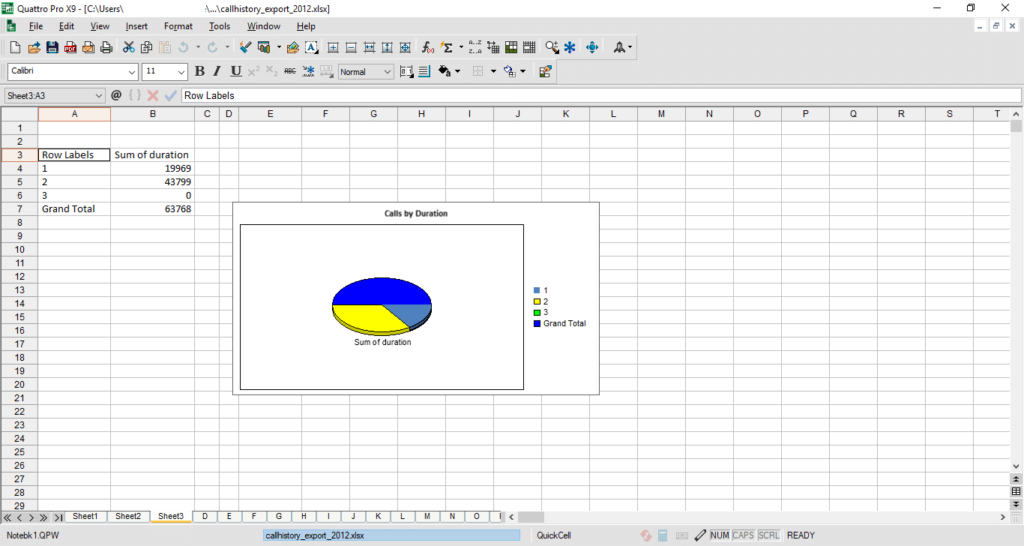Image resolution: width=1024 pixels, height=546 pixels.
Task: Open the Normal style dropdown
Action: (x=387, y=72)
